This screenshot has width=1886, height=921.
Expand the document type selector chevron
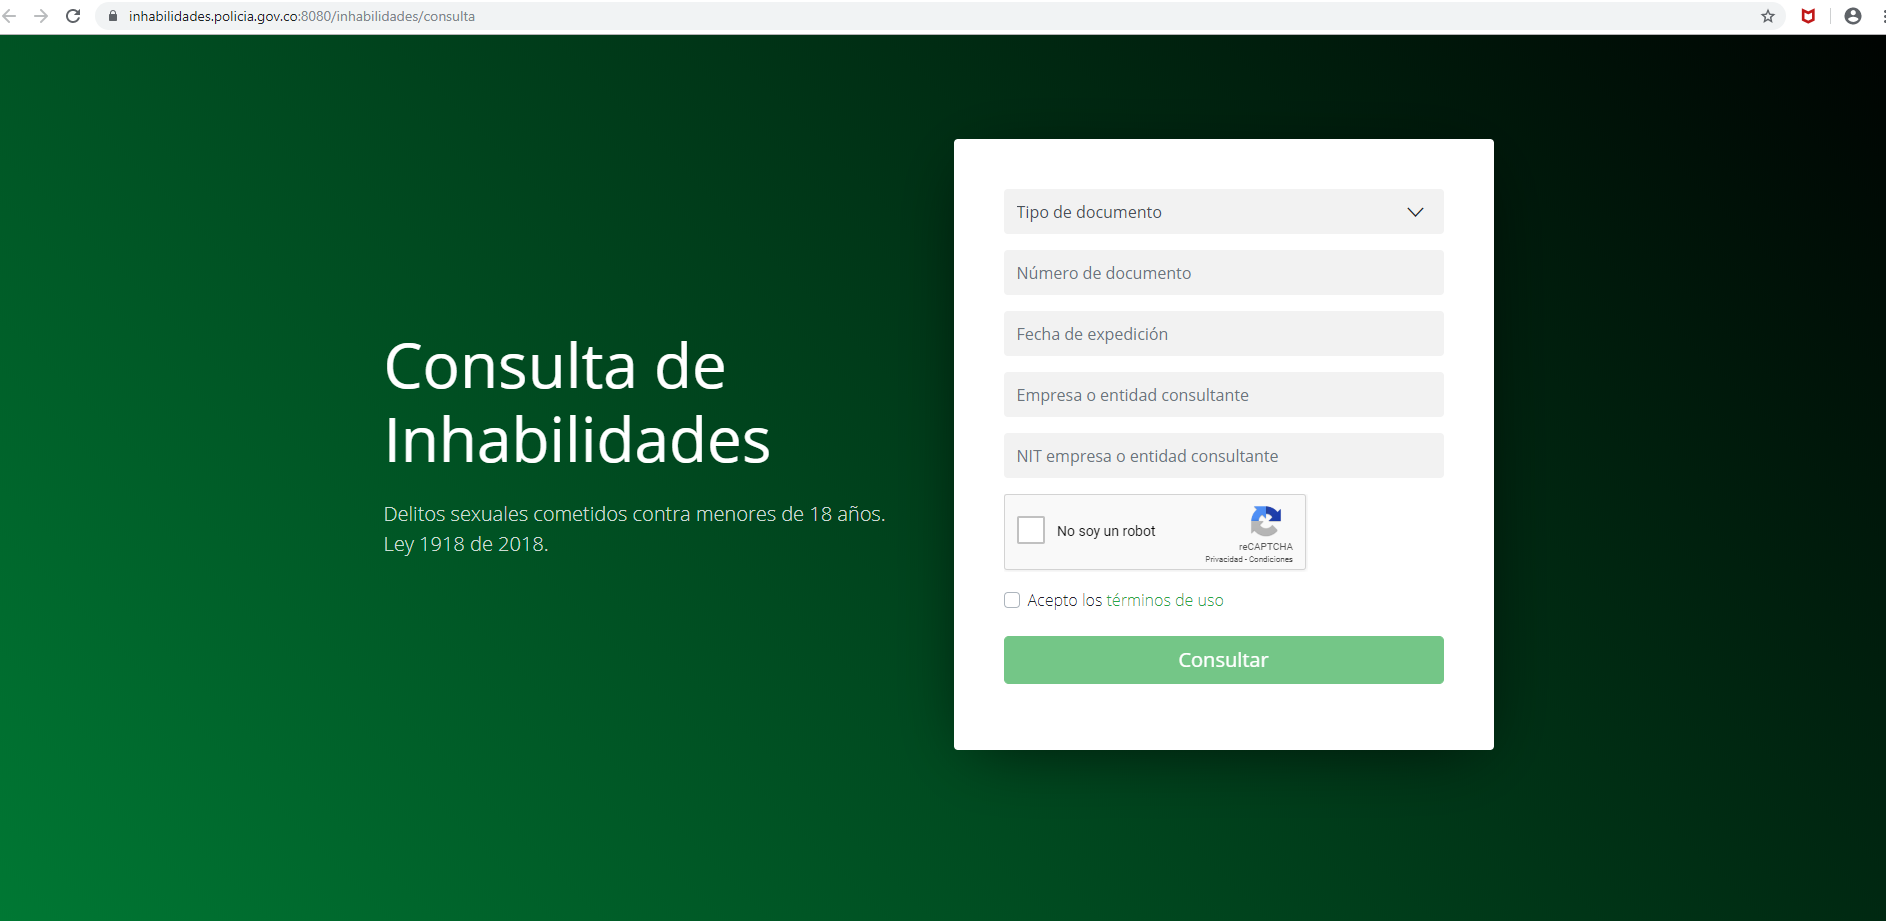[x=1415, y=212]
